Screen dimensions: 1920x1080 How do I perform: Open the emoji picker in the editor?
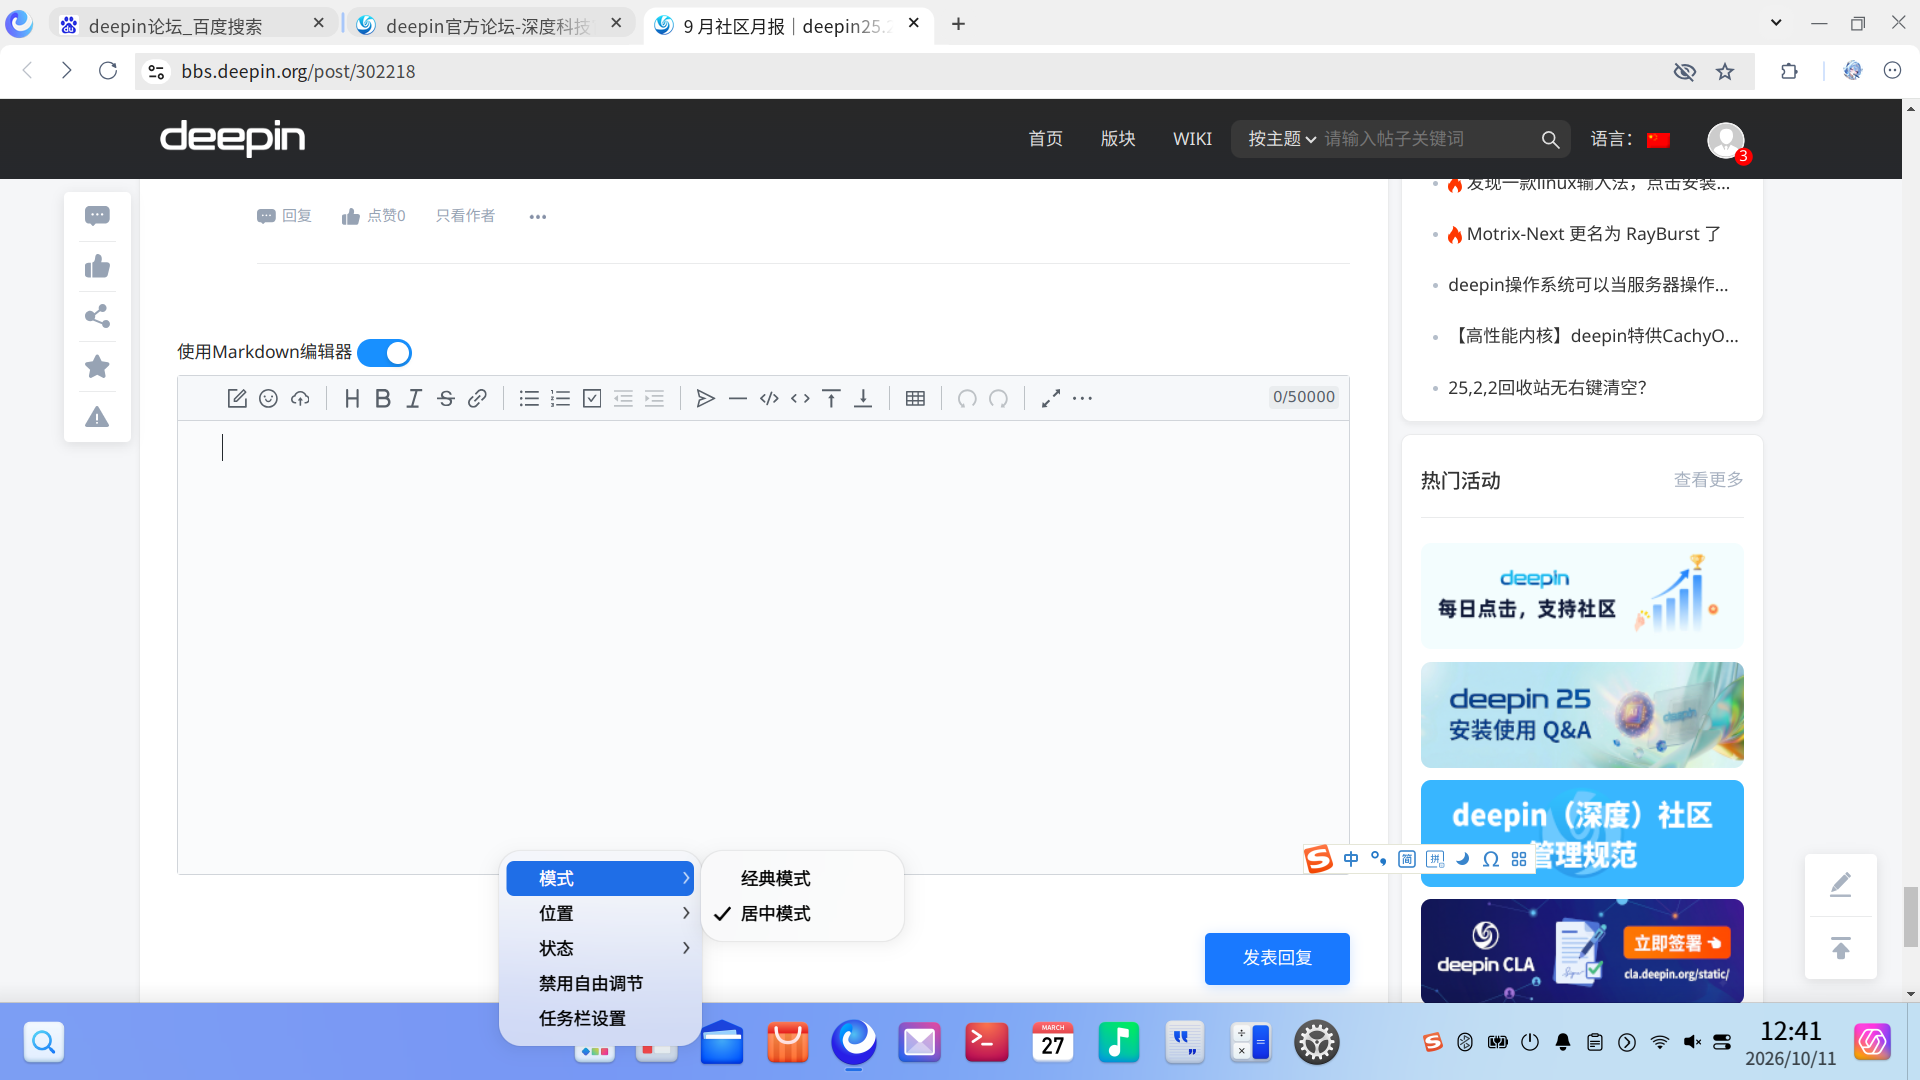coord(268,399)
